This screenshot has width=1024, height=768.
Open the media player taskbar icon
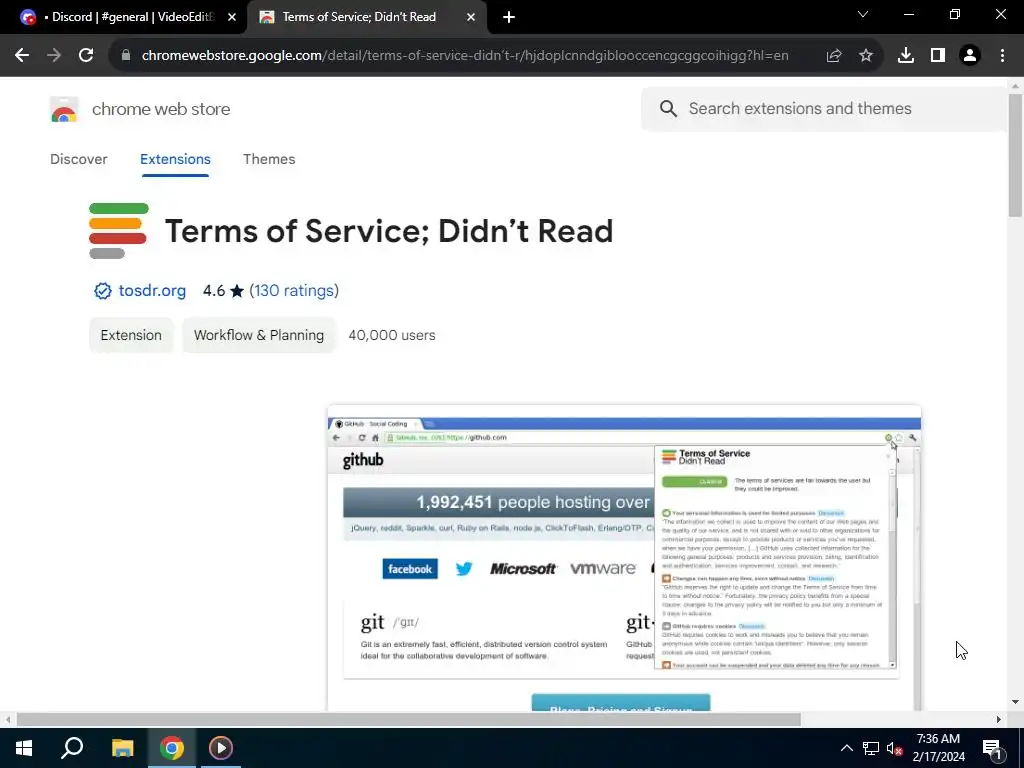[221, 748]
